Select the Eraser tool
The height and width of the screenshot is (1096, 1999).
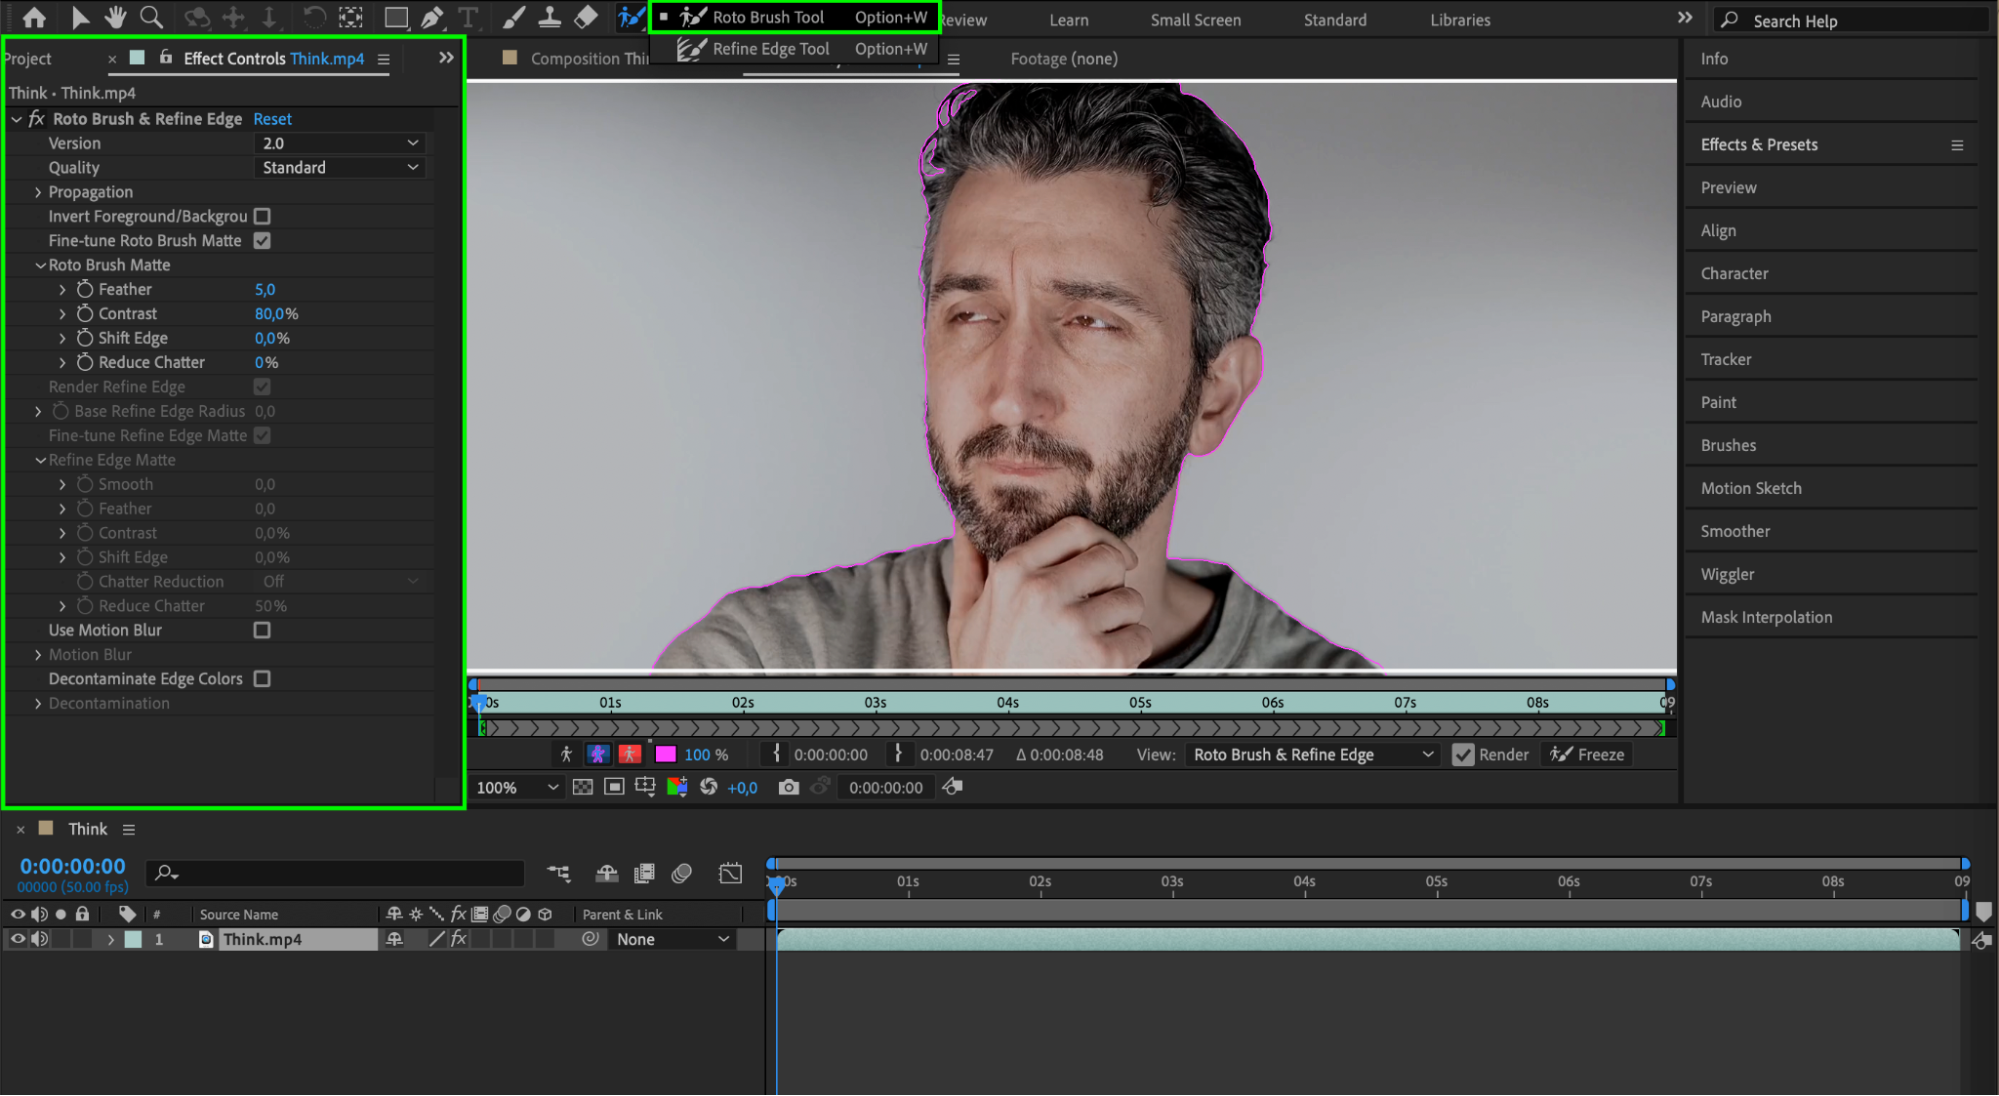(x=586, y=17)
